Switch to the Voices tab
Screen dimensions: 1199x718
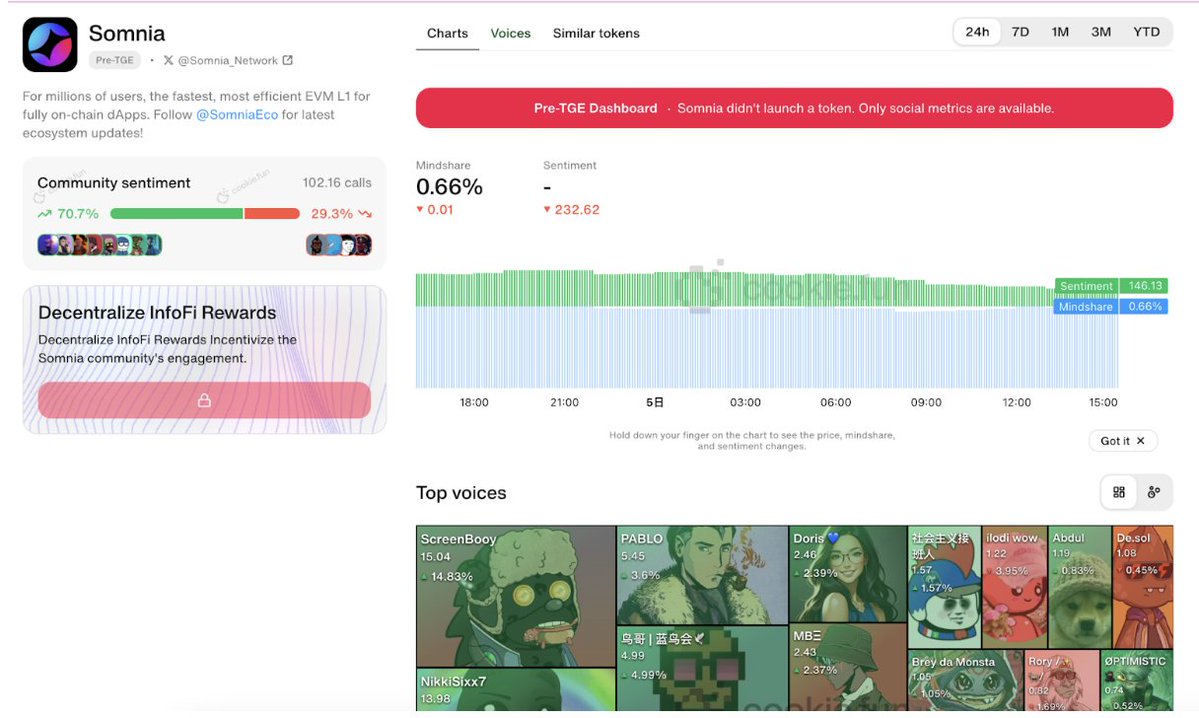coord(510,34)
